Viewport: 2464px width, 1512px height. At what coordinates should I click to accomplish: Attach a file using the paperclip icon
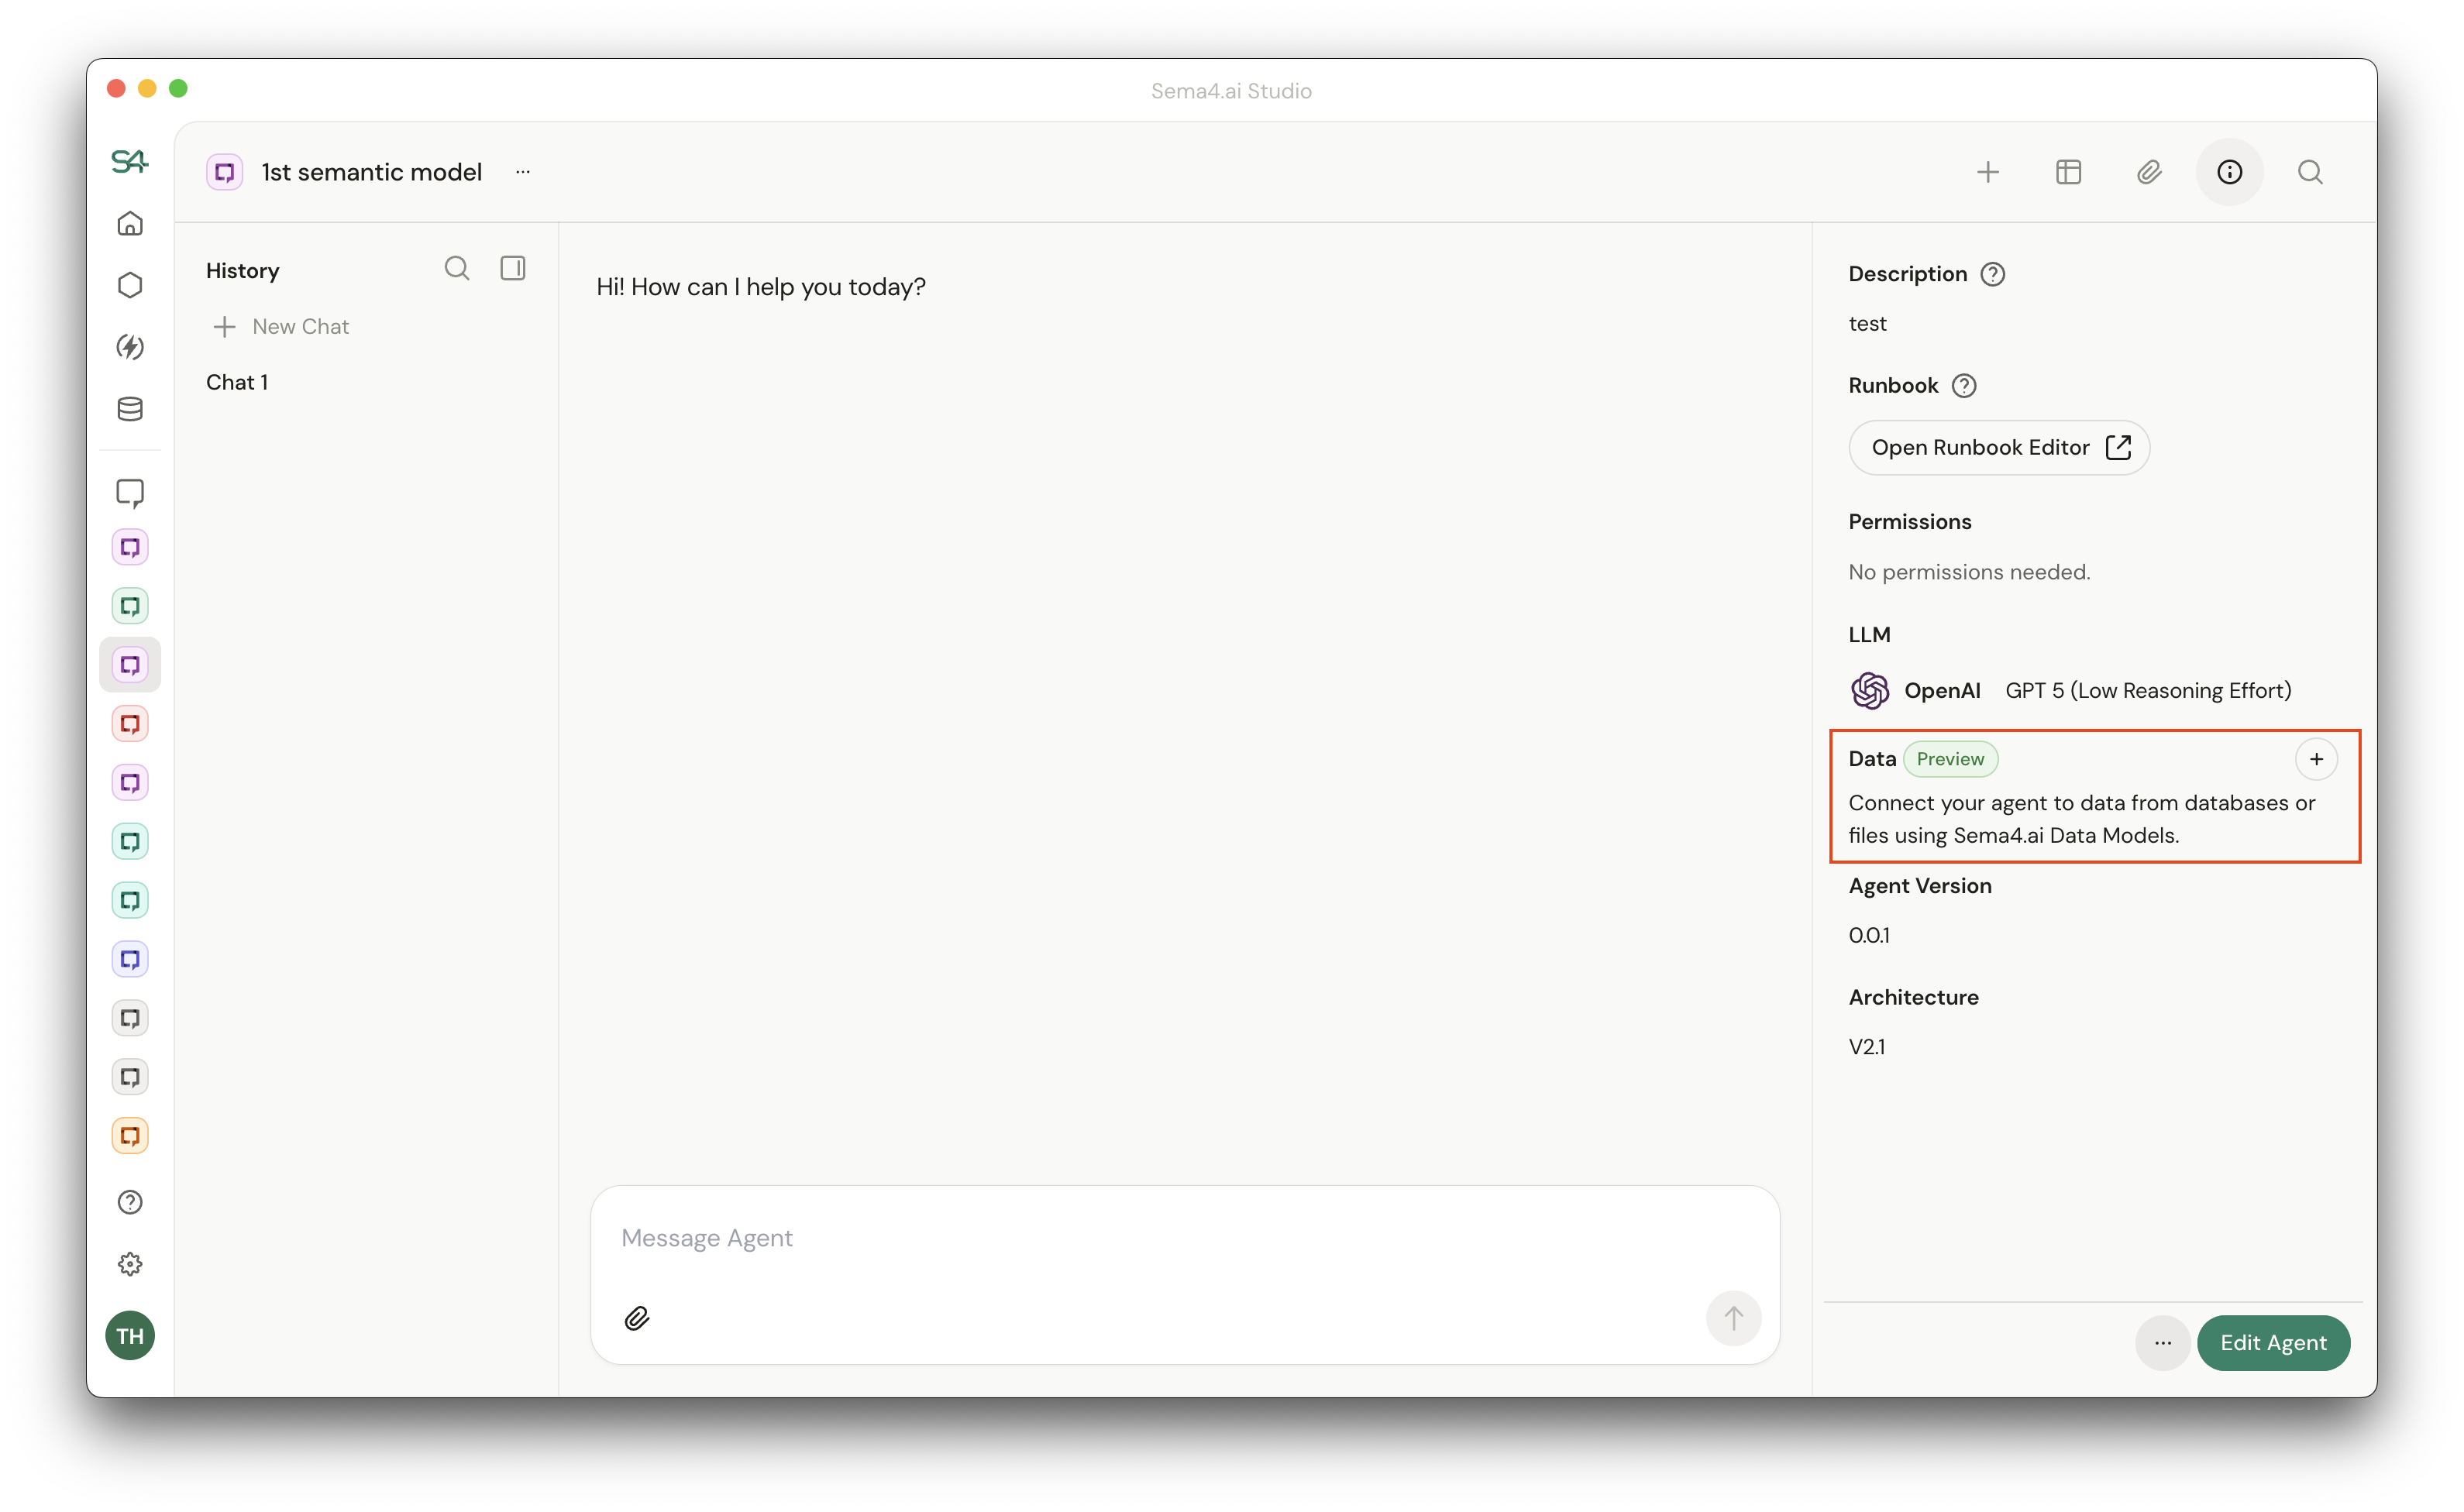637,1318
